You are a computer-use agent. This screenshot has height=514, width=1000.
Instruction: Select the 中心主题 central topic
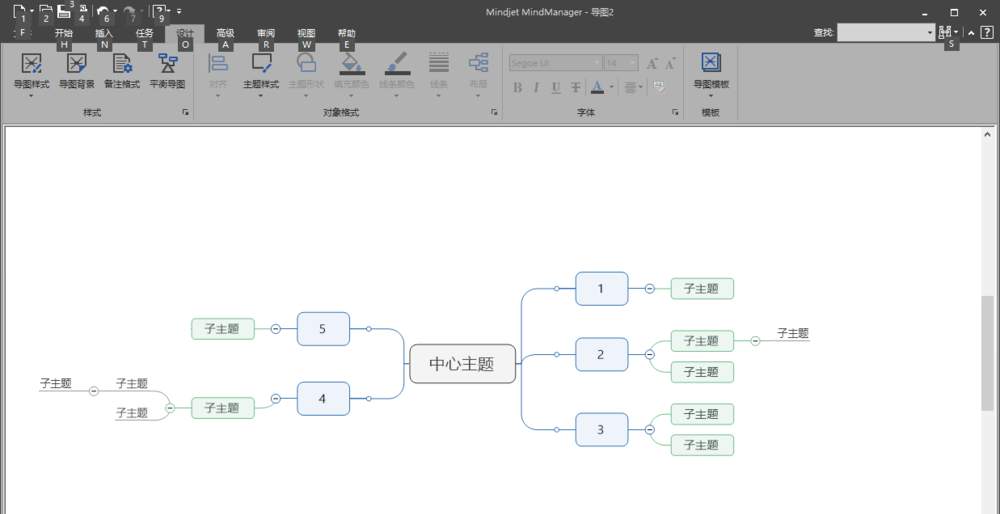click(462, 364)
